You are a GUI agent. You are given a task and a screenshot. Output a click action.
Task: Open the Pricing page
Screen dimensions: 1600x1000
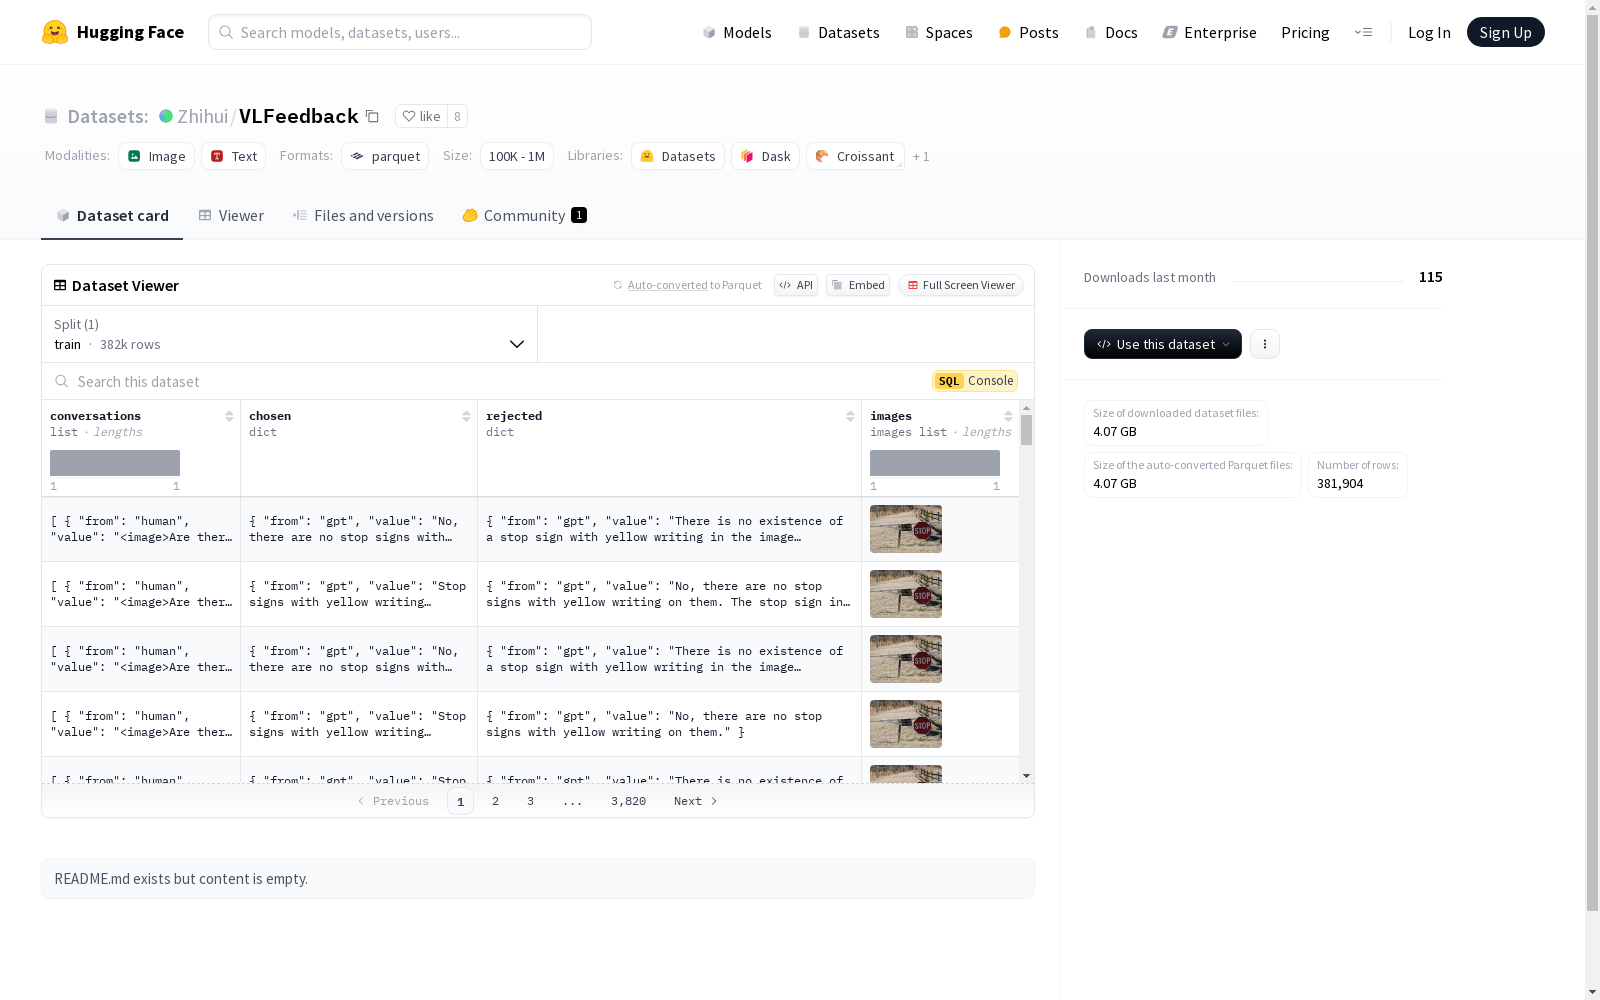[x=1305, y=32]
